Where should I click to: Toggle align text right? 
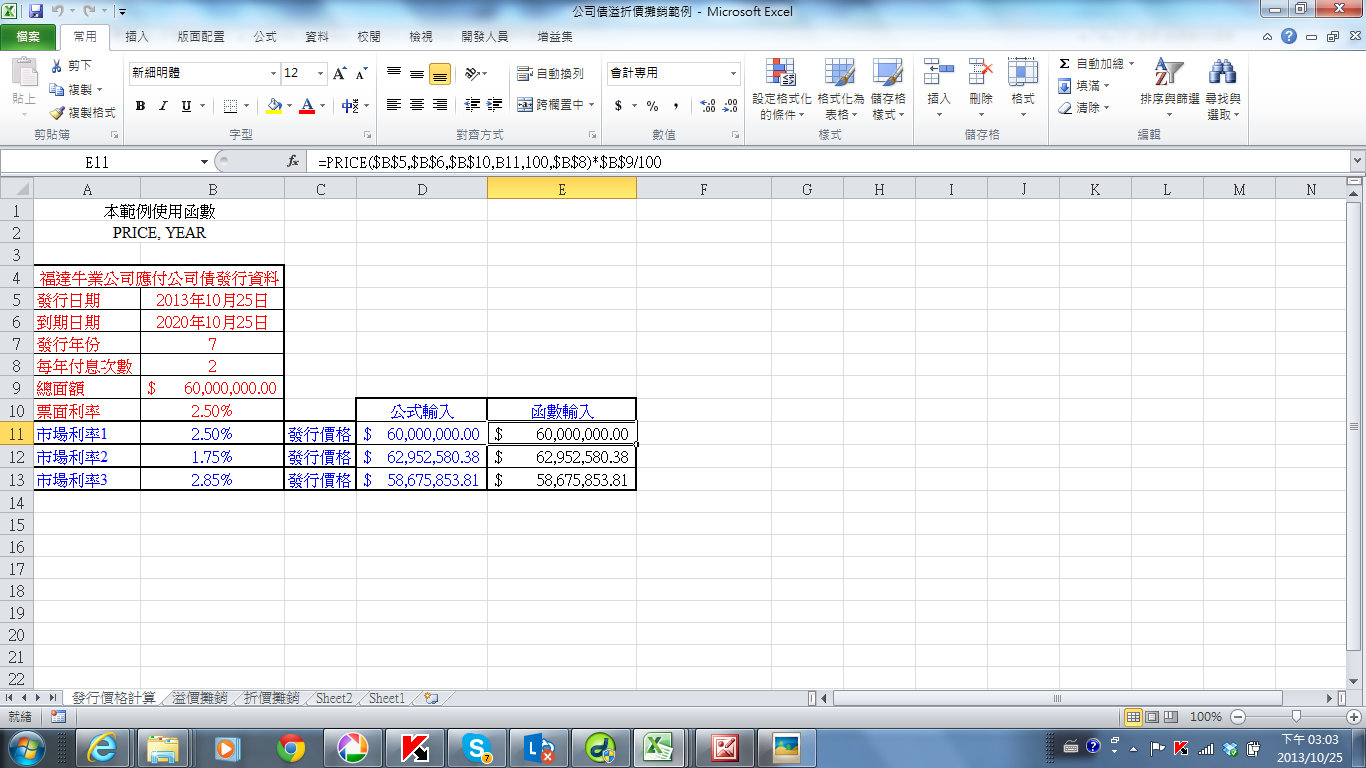coord(440,105)
